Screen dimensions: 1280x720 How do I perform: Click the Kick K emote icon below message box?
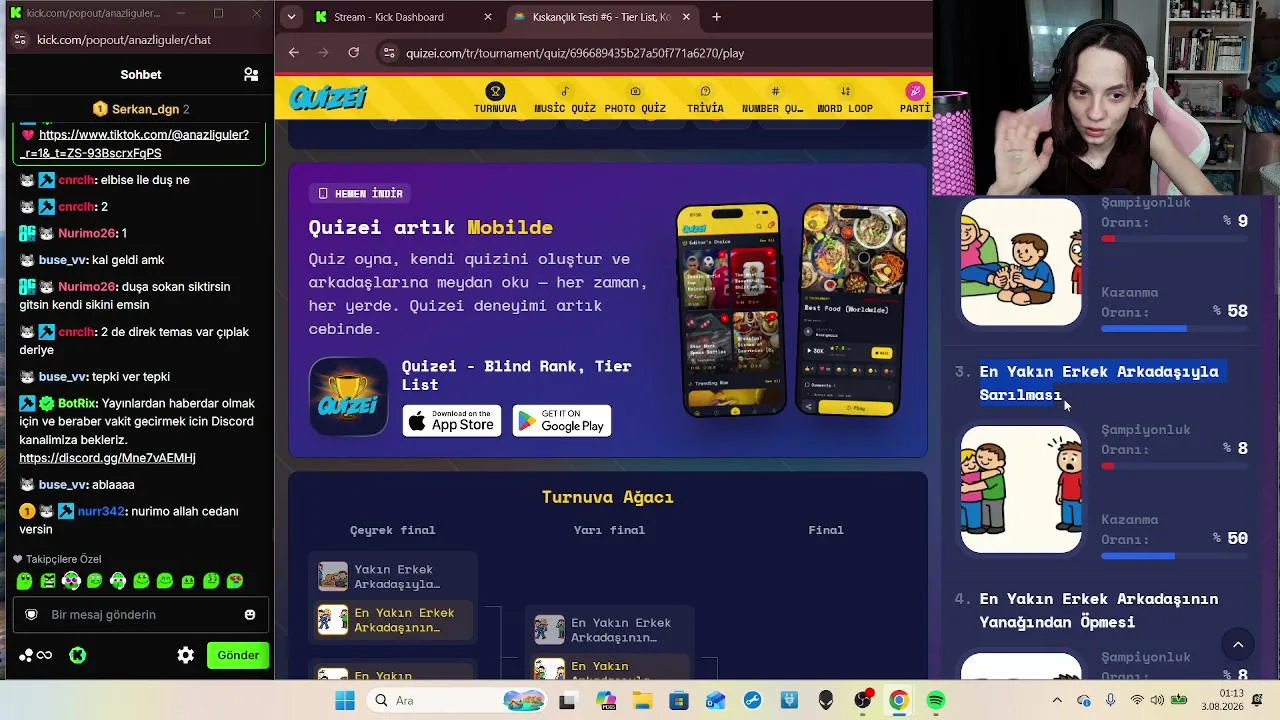pos(78,655)
